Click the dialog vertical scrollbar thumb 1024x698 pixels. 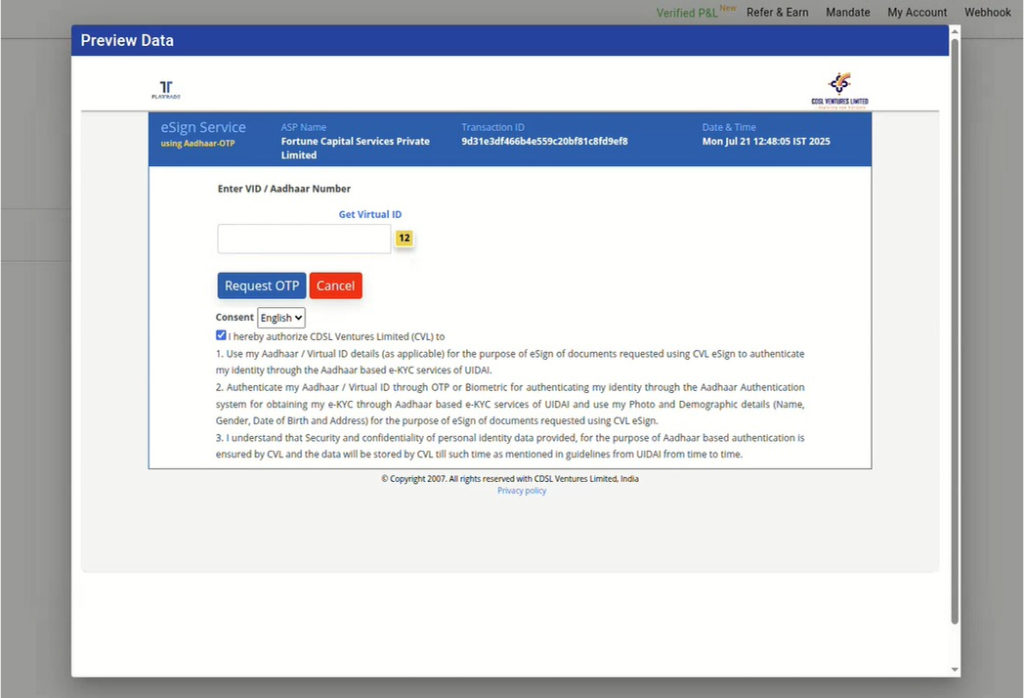[x=955, y=331]
